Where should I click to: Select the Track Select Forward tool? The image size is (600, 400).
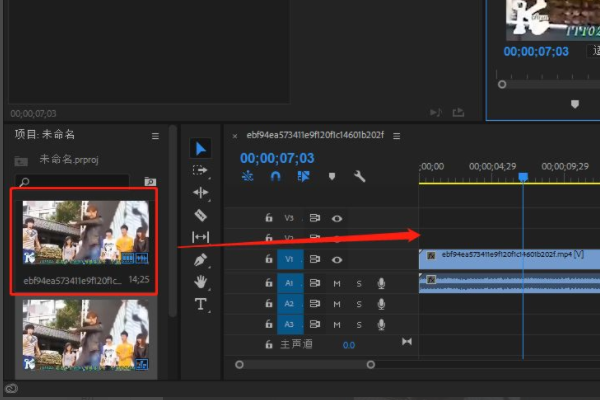point(200,171)
